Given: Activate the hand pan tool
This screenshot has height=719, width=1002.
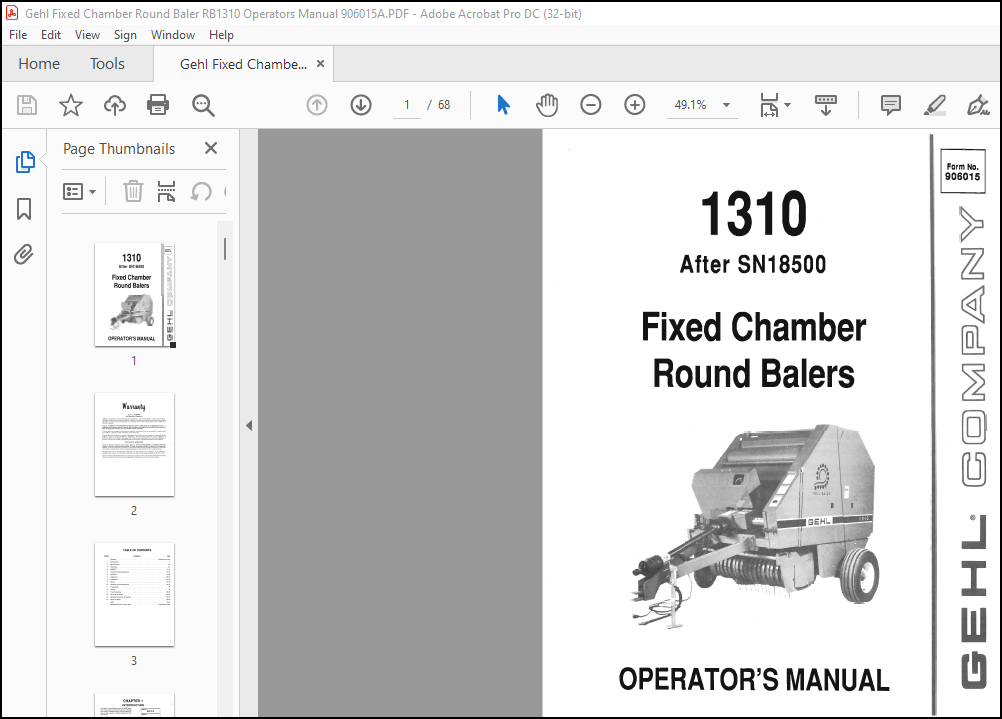Looking at the screenshot, I should click(547, 105).
